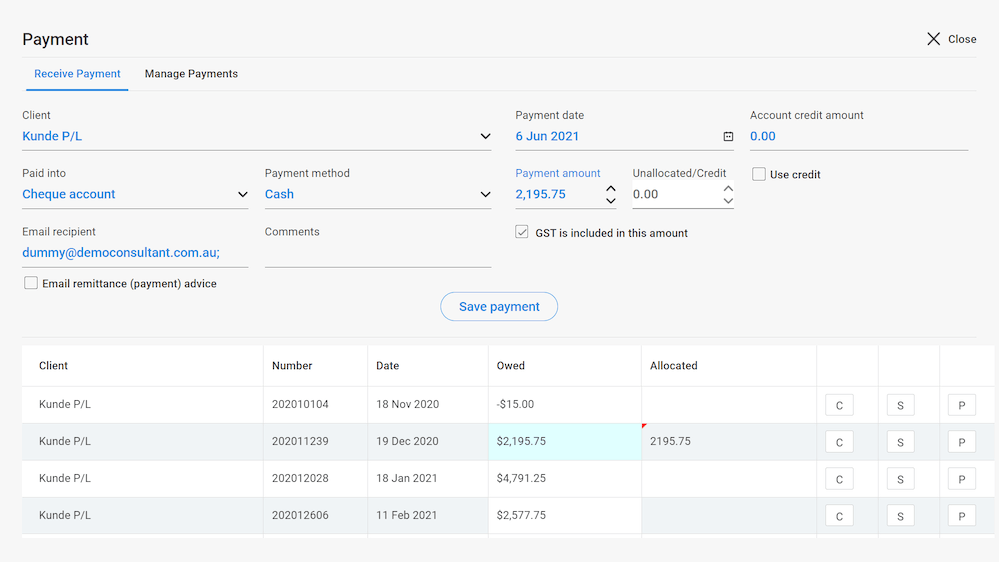The width and height of the screenshot is (999, 562).
Task: Click allocated cell for invoice 202012606
Action: click(729, 515)
